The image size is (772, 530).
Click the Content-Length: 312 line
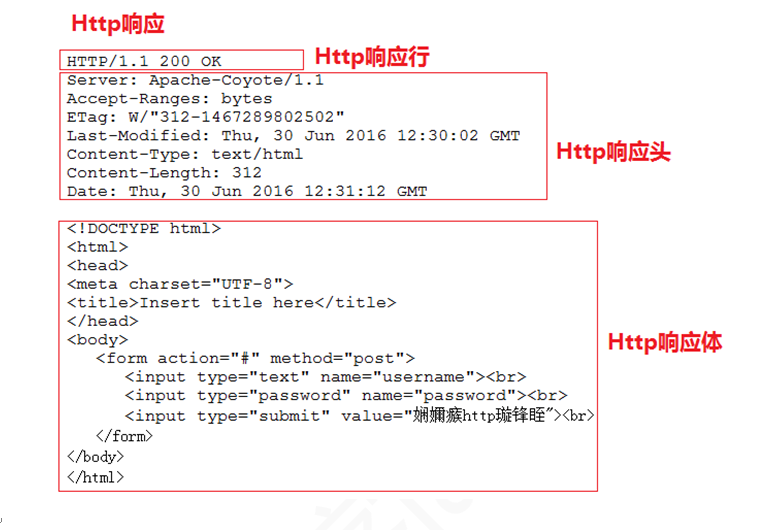(164, 173)
